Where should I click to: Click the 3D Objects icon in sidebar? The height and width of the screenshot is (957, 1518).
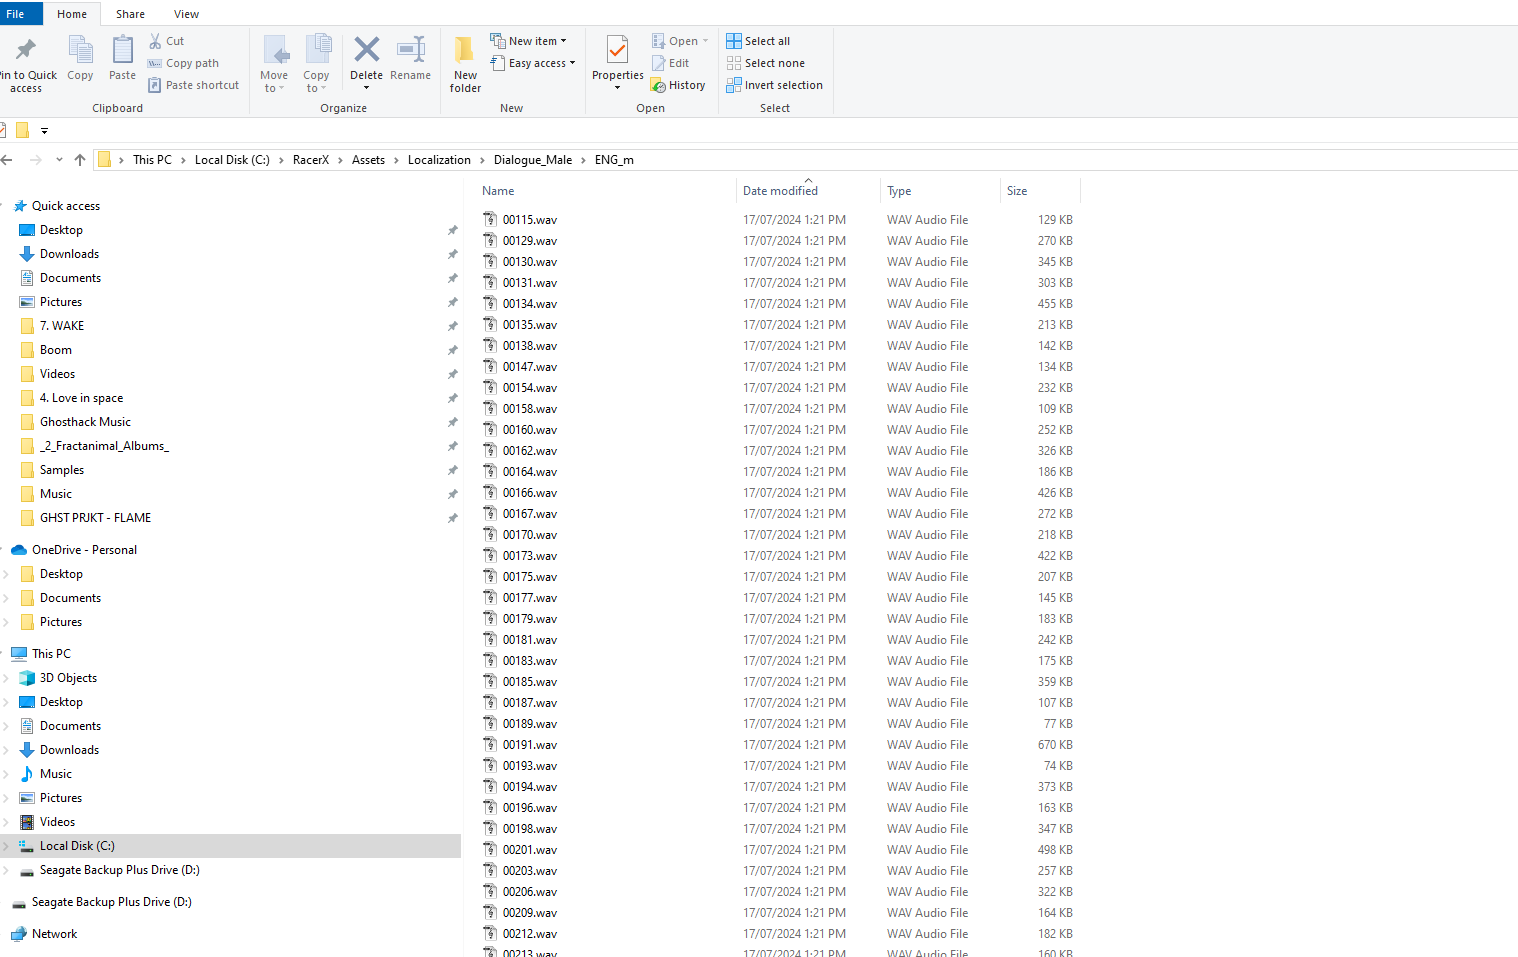coord(28,678)
